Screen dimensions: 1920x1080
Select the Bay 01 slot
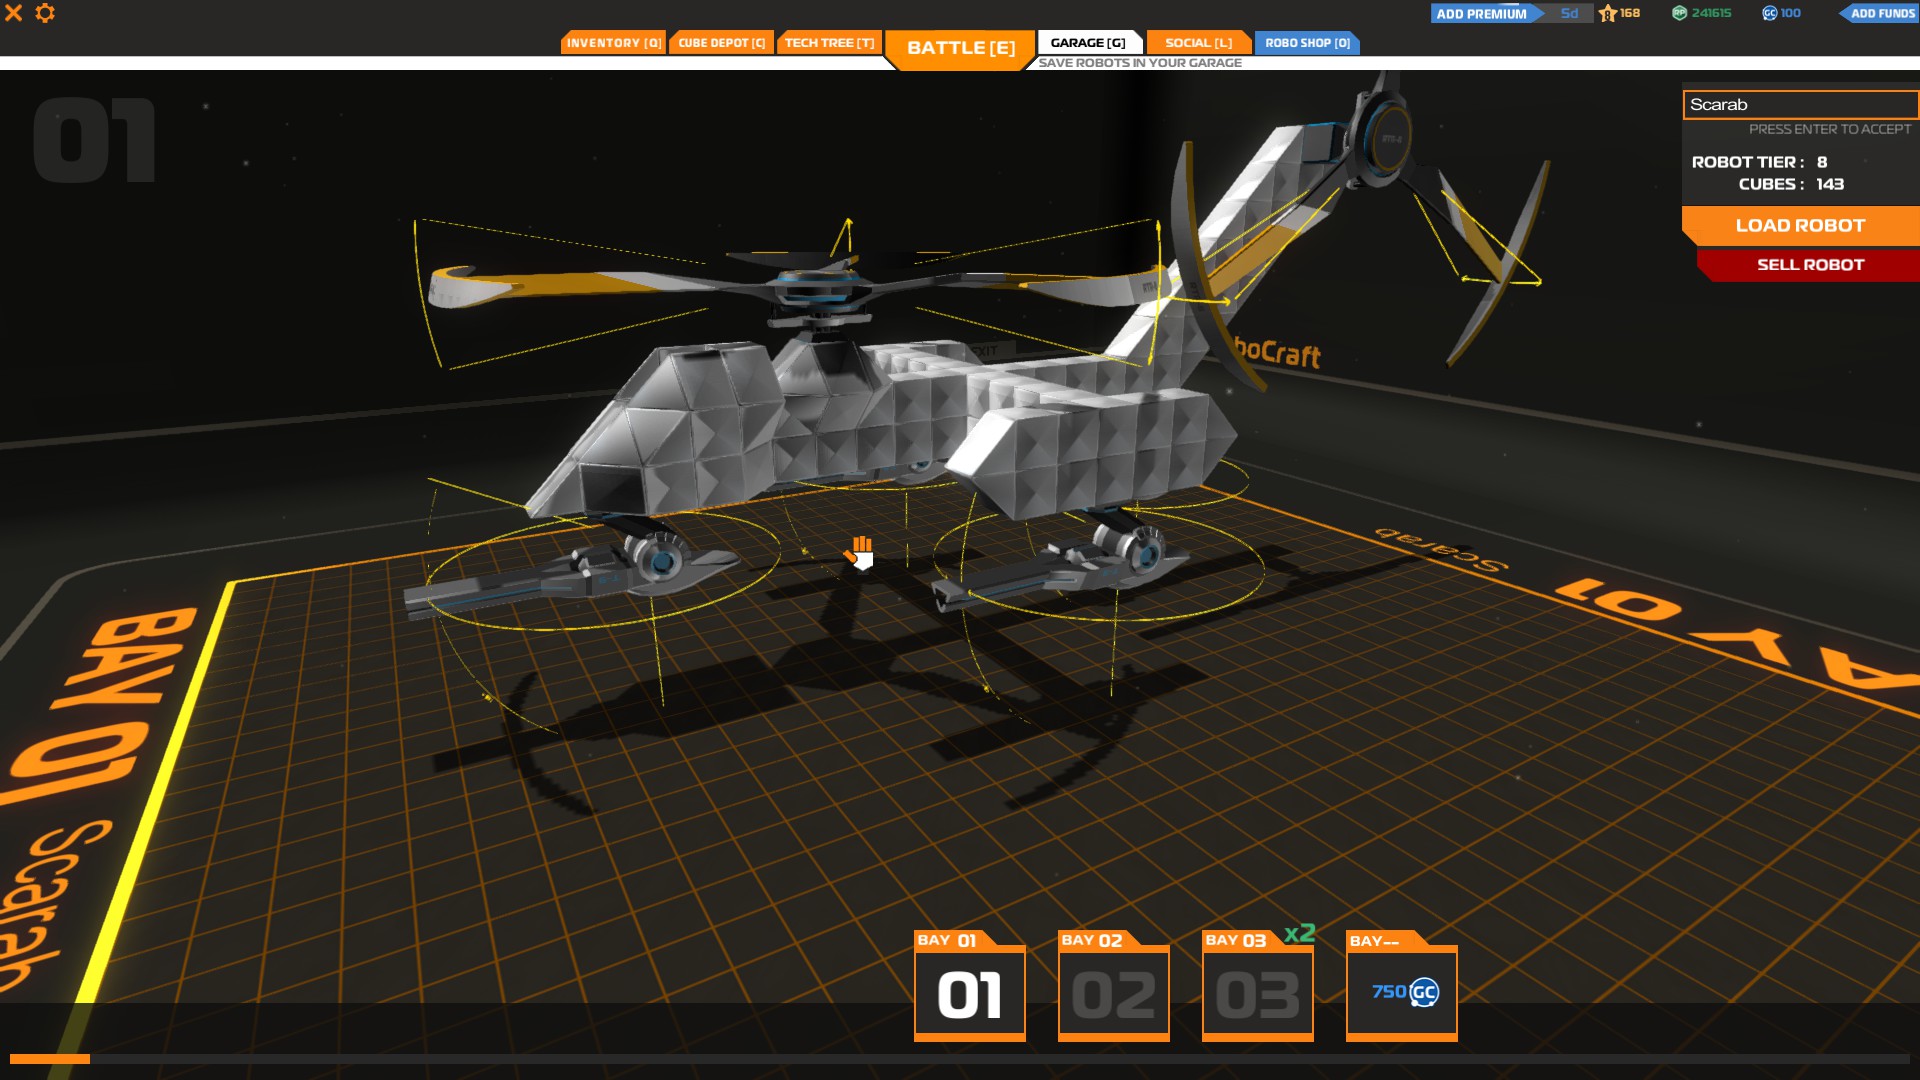(969, 994)
